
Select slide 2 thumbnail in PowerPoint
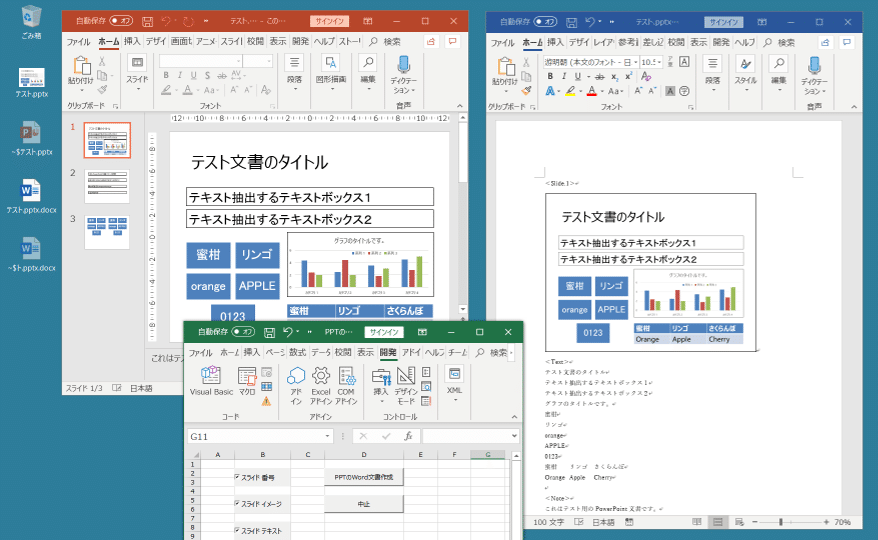(x=107, y=186)
